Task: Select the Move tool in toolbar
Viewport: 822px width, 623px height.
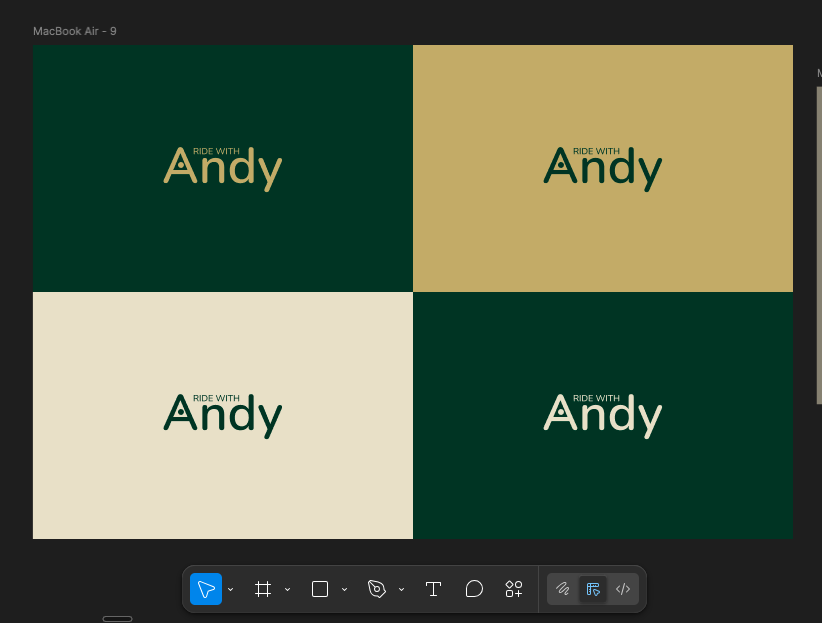Action: [206, 589]
